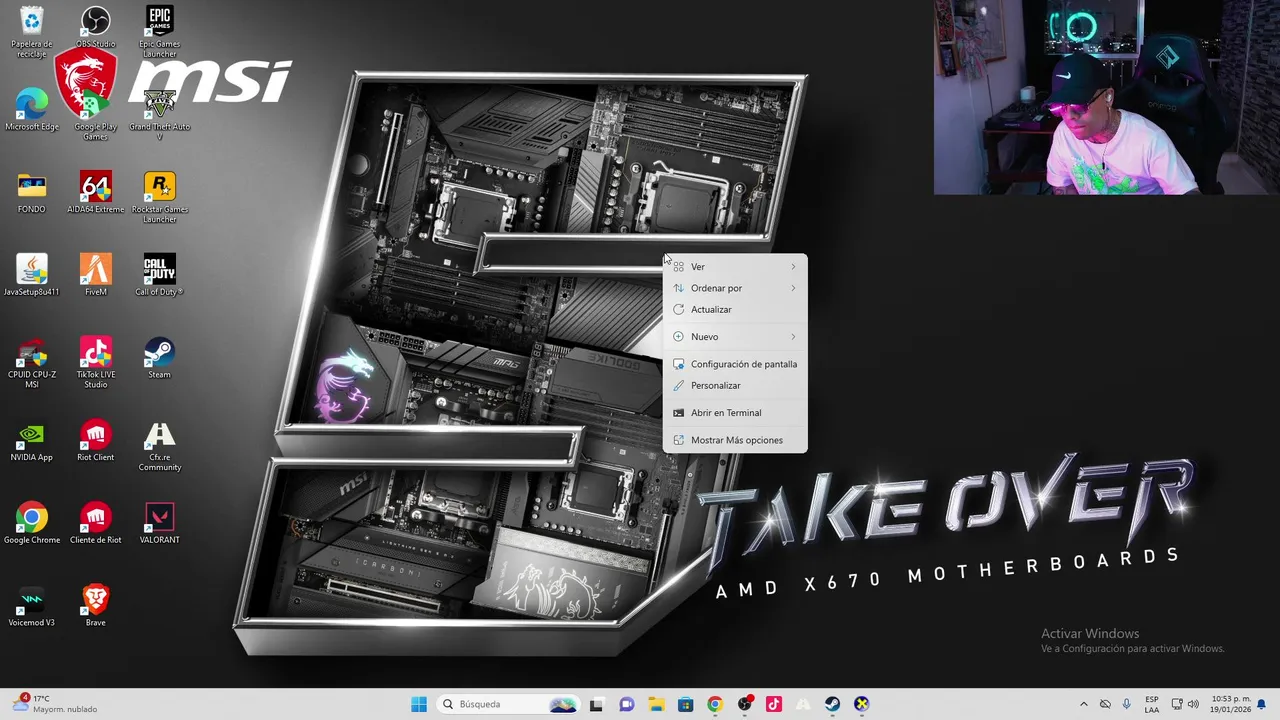Viewport: 1280px width, 720px height.
Task: Open the clock and date panel
Action: (x=1230, y=704)
